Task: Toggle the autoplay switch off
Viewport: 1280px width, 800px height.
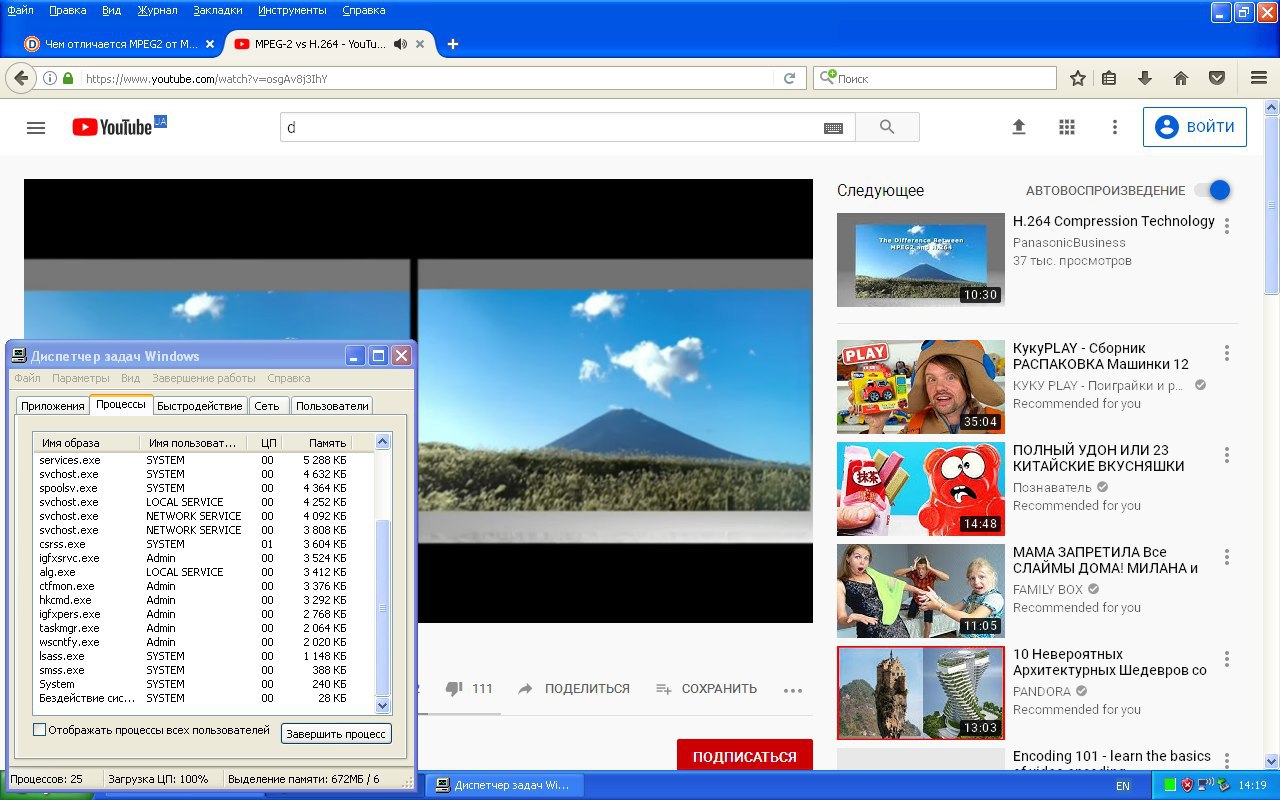Action: click(1212, 190)
